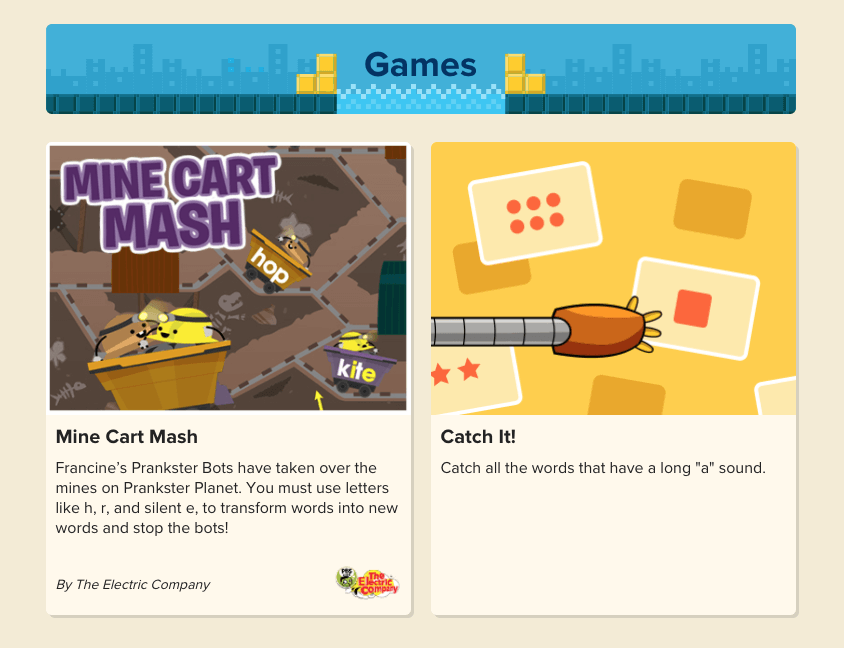This screenshot has height=648, width=844.
Task: Click the gray metal arm pole
Action: 500,332
